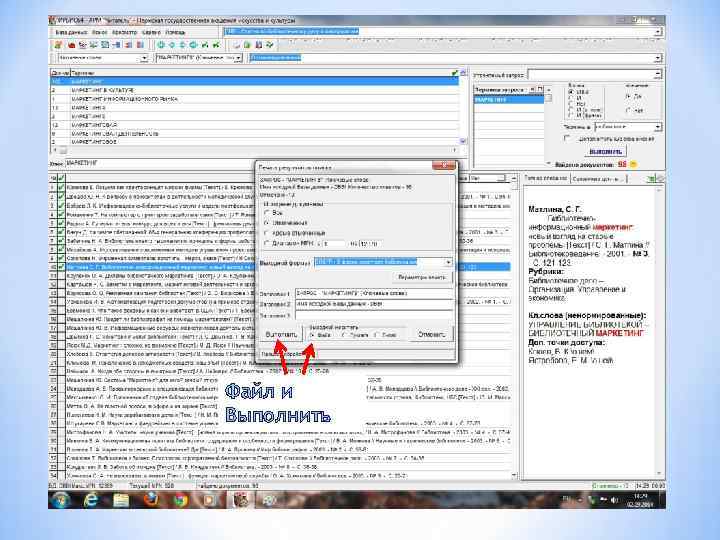The height and width of the screenshot is (540, 720).
Task: Select term МАРКЕТИНГОВАЯ in dictionary list
Action: tap(255, 125)
